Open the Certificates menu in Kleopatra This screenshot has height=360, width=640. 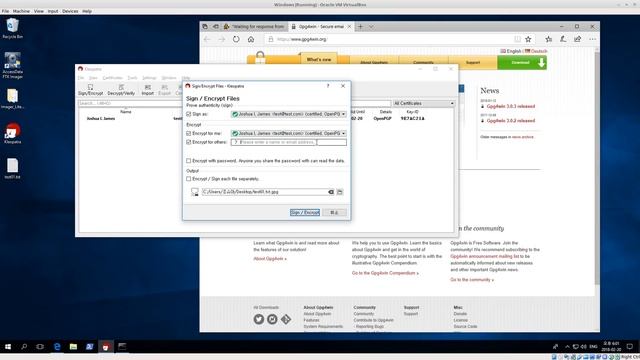pos(112,78)
